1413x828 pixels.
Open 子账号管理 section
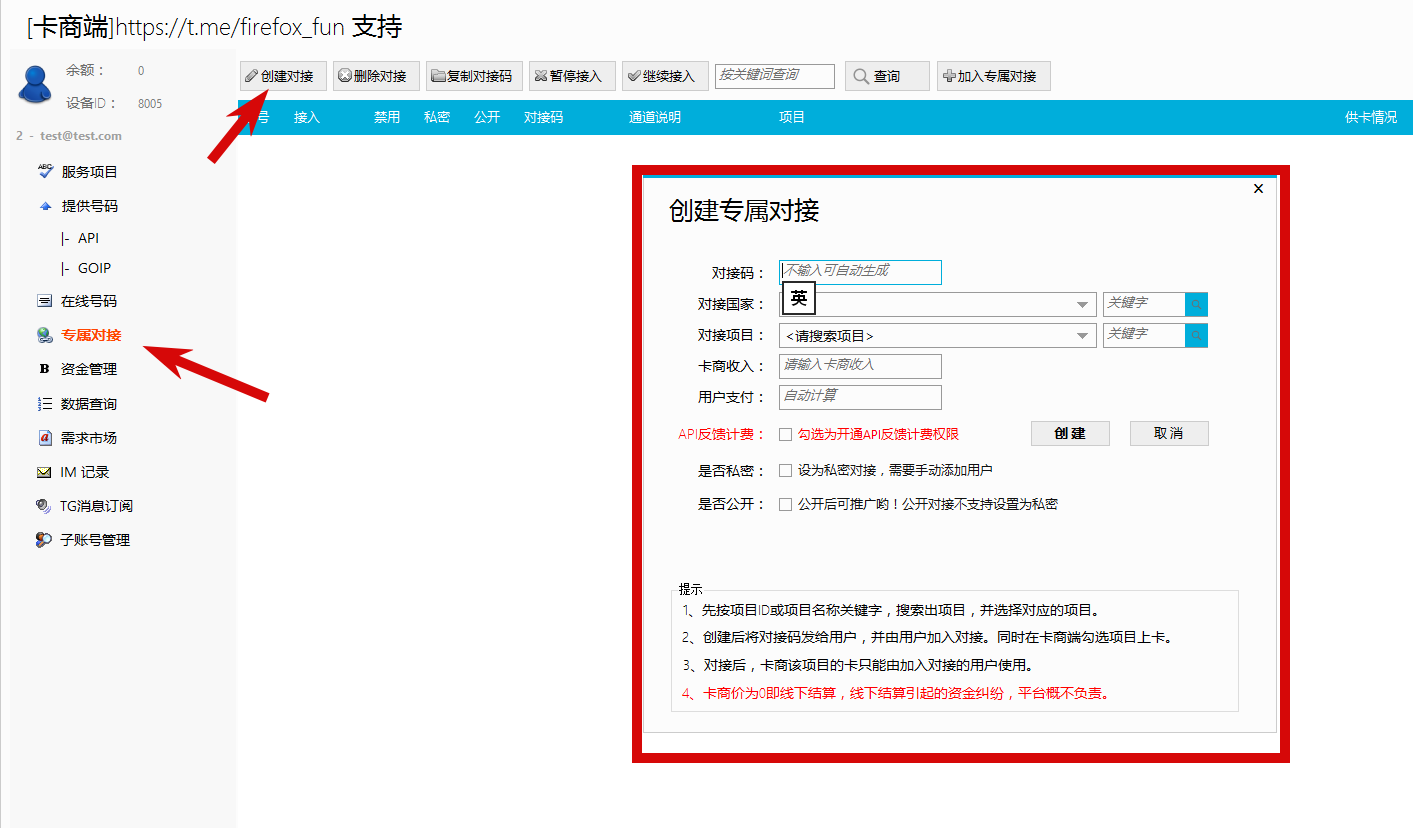[96, 540]
